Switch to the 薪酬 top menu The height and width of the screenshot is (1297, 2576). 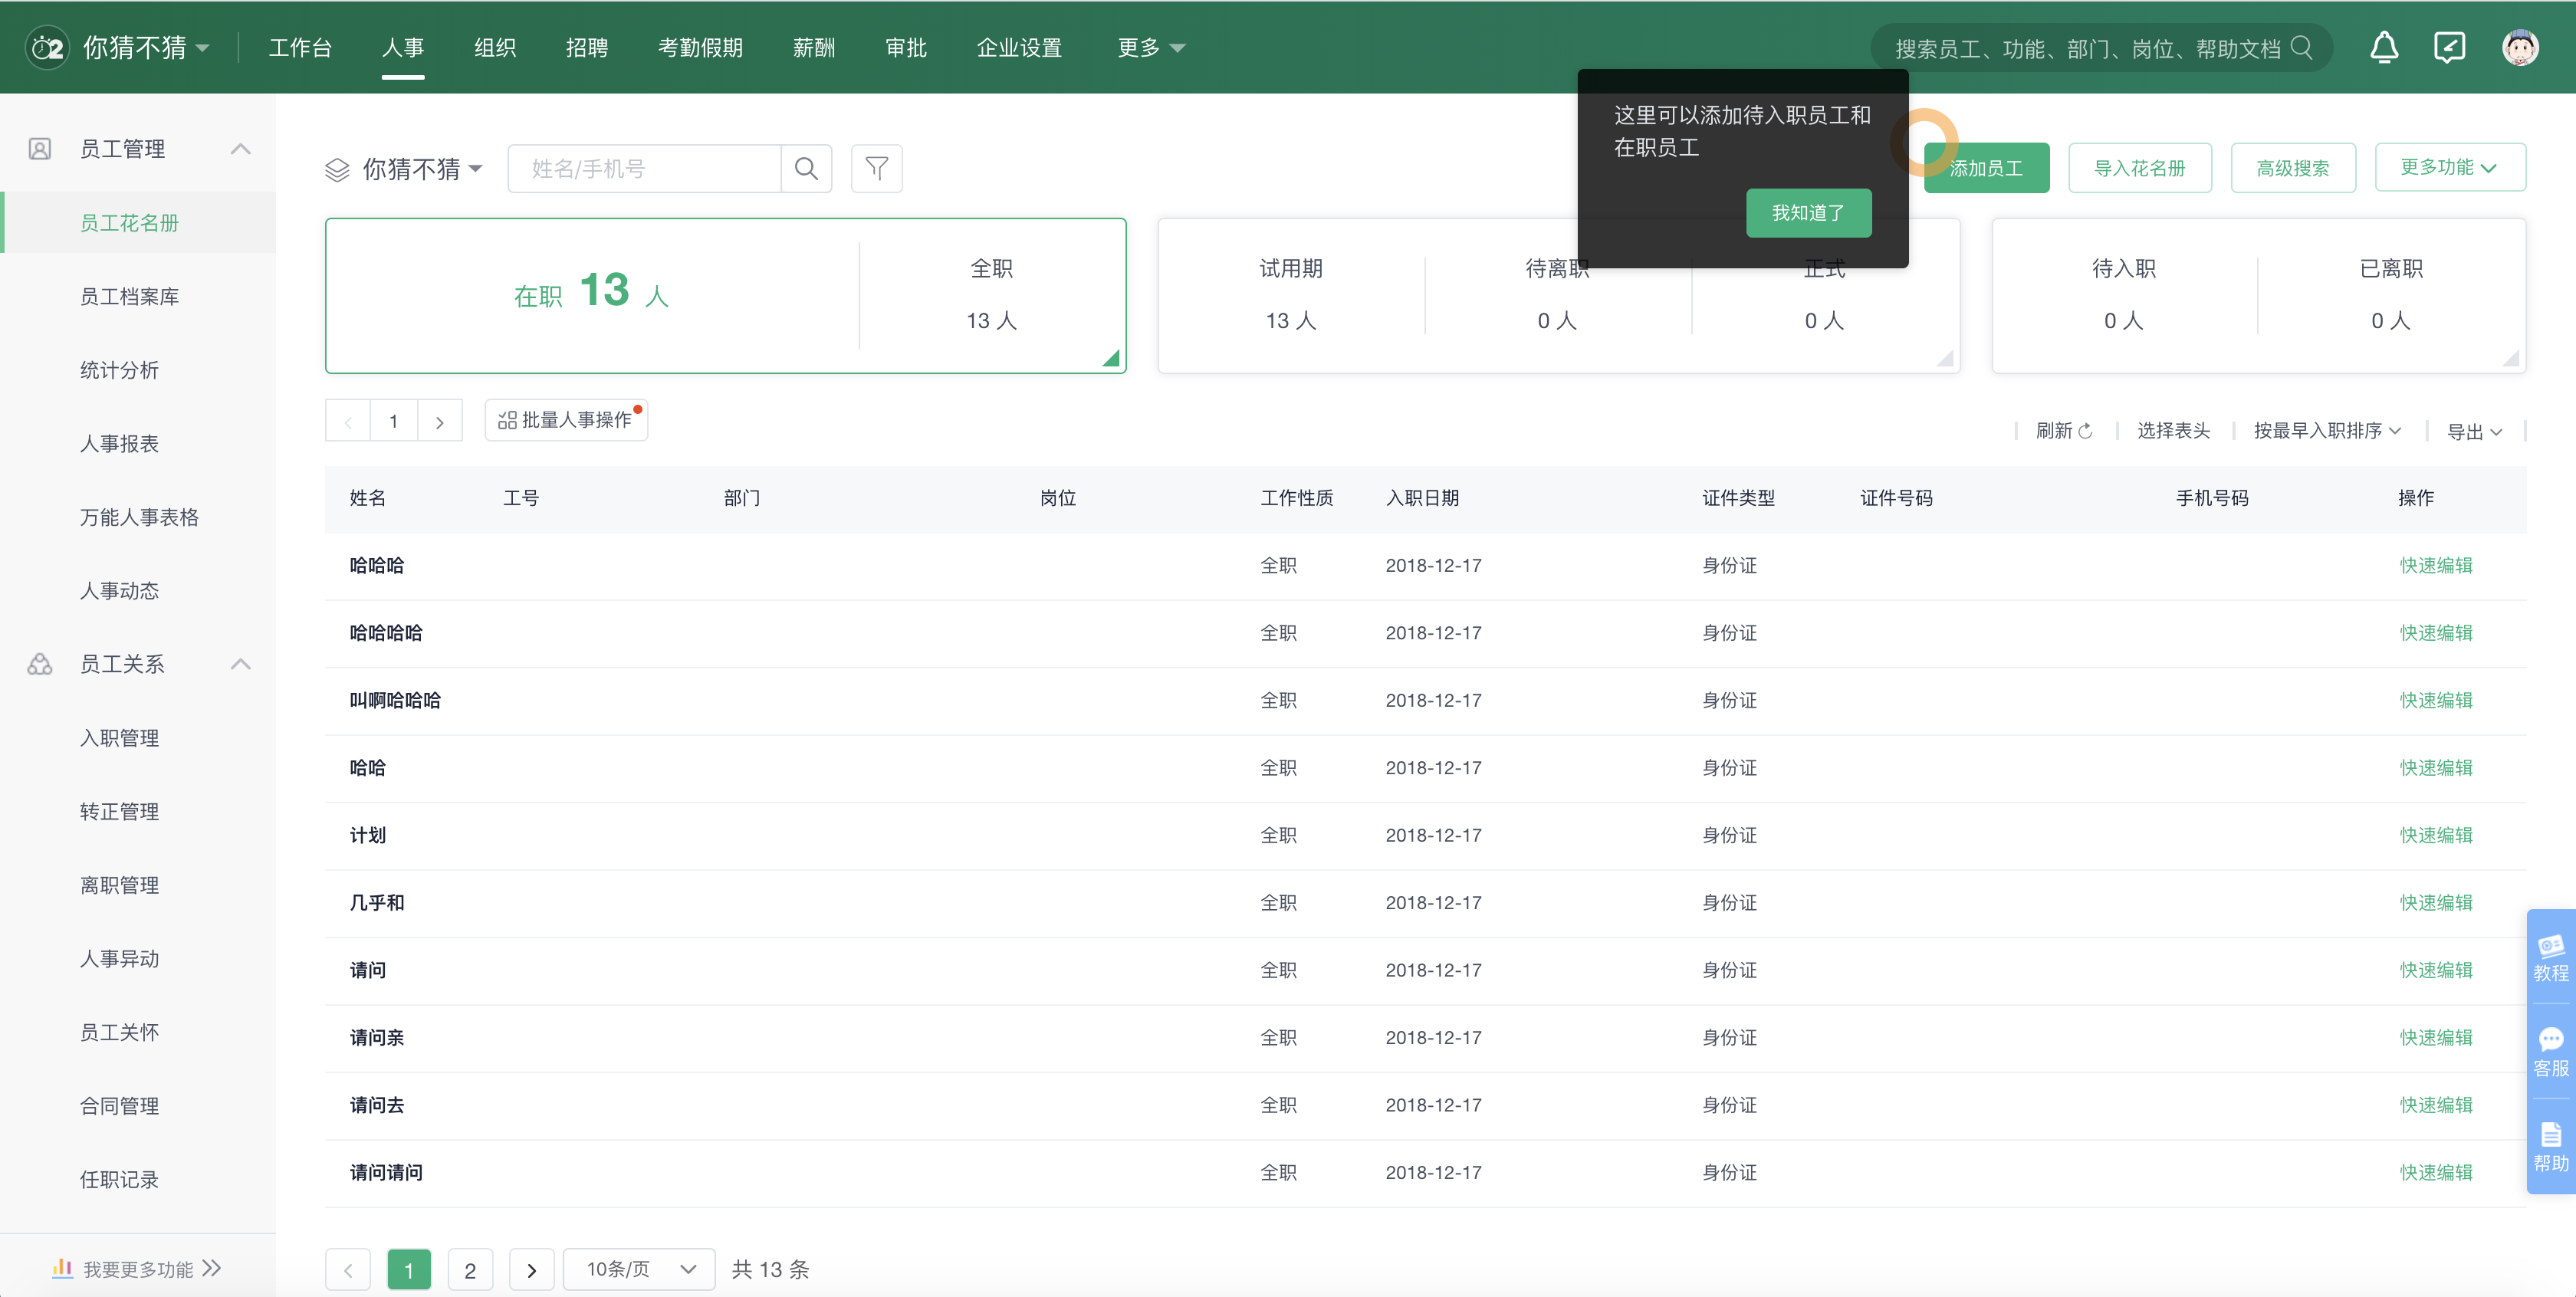813,47
